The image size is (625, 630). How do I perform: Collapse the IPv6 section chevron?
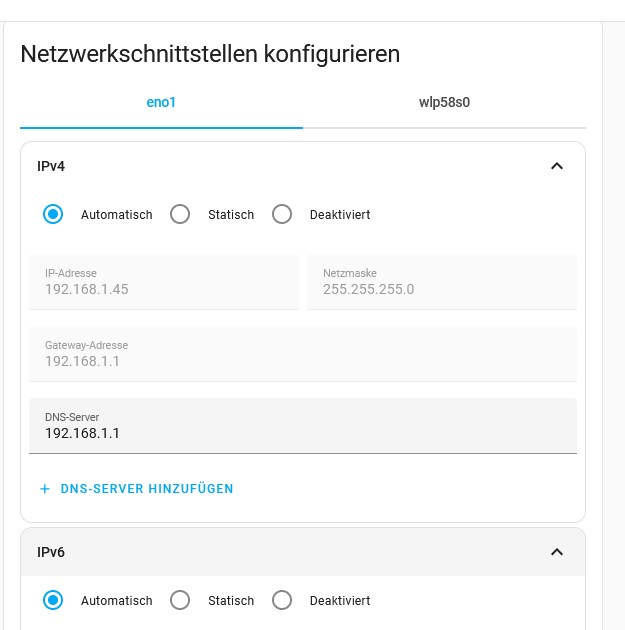(x=557, y=552)
